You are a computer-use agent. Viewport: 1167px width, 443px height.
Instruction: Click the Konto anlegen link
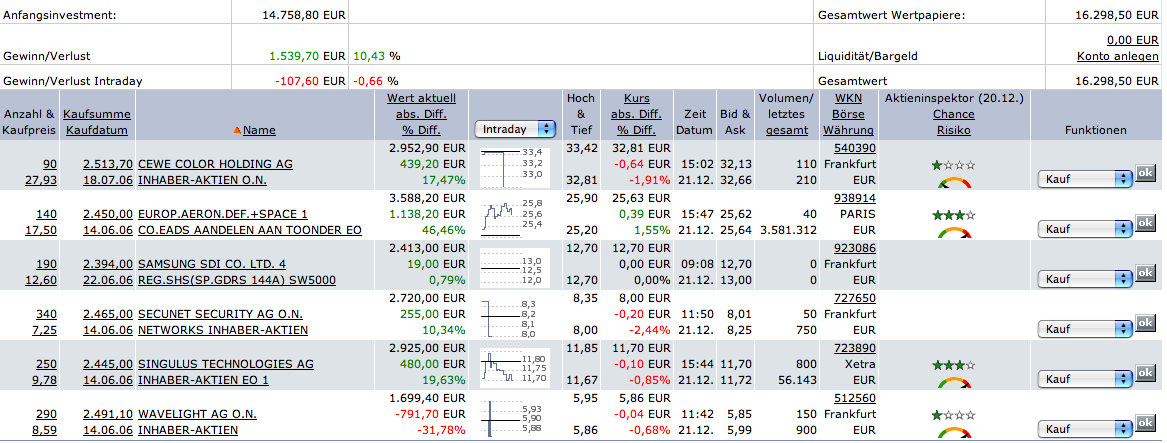pos(1118,57)
